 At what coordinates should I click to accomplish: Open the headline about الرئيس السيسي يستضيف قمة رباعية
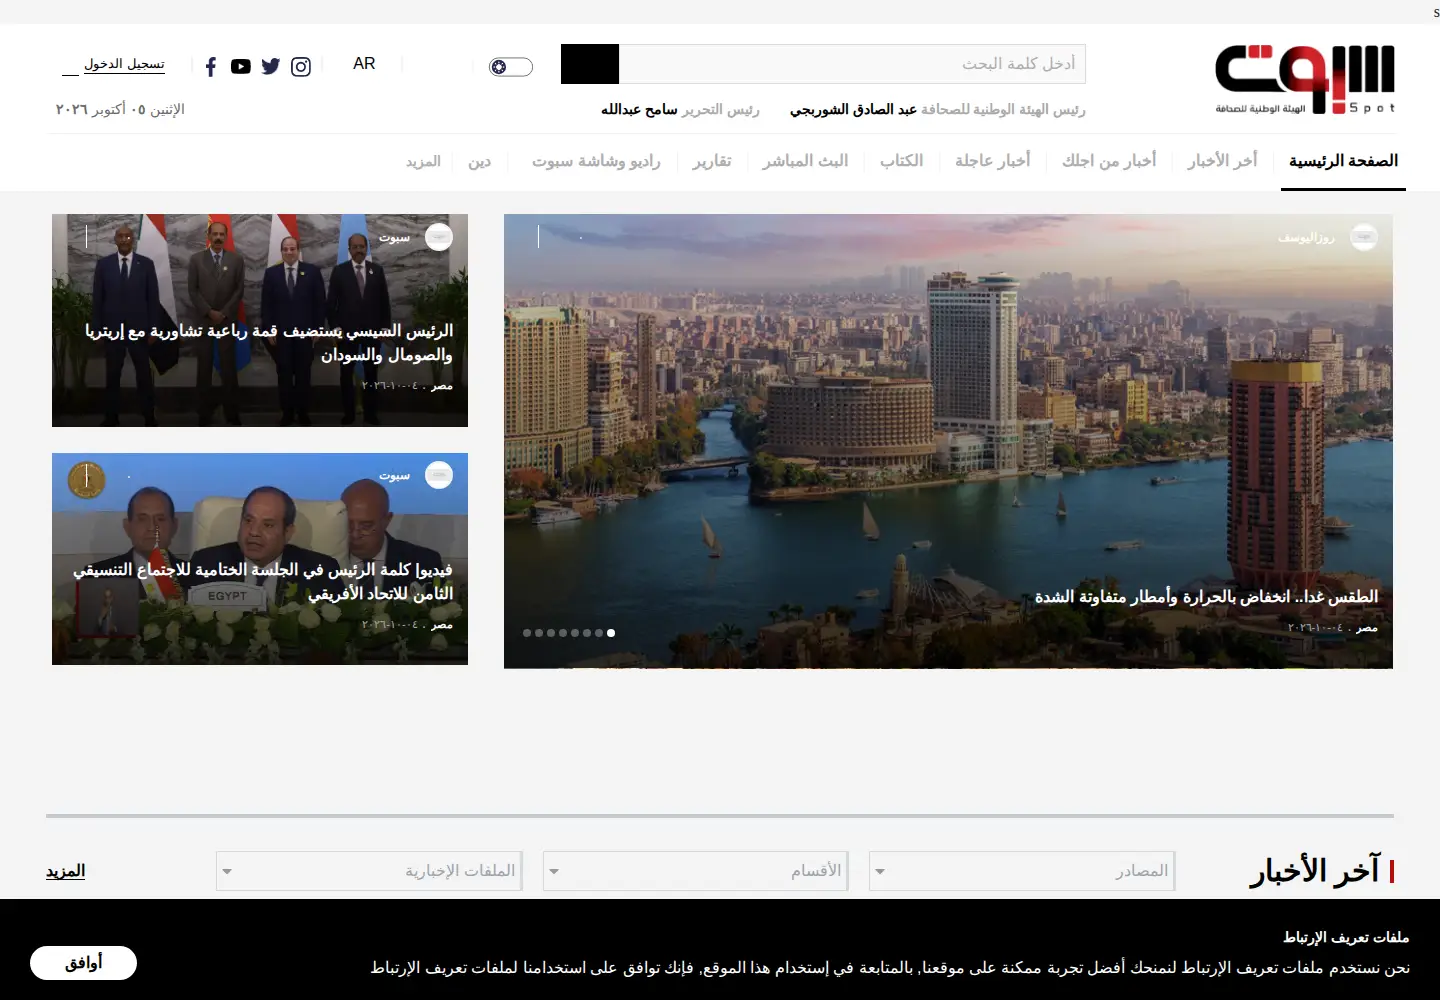tap(269, 343)
